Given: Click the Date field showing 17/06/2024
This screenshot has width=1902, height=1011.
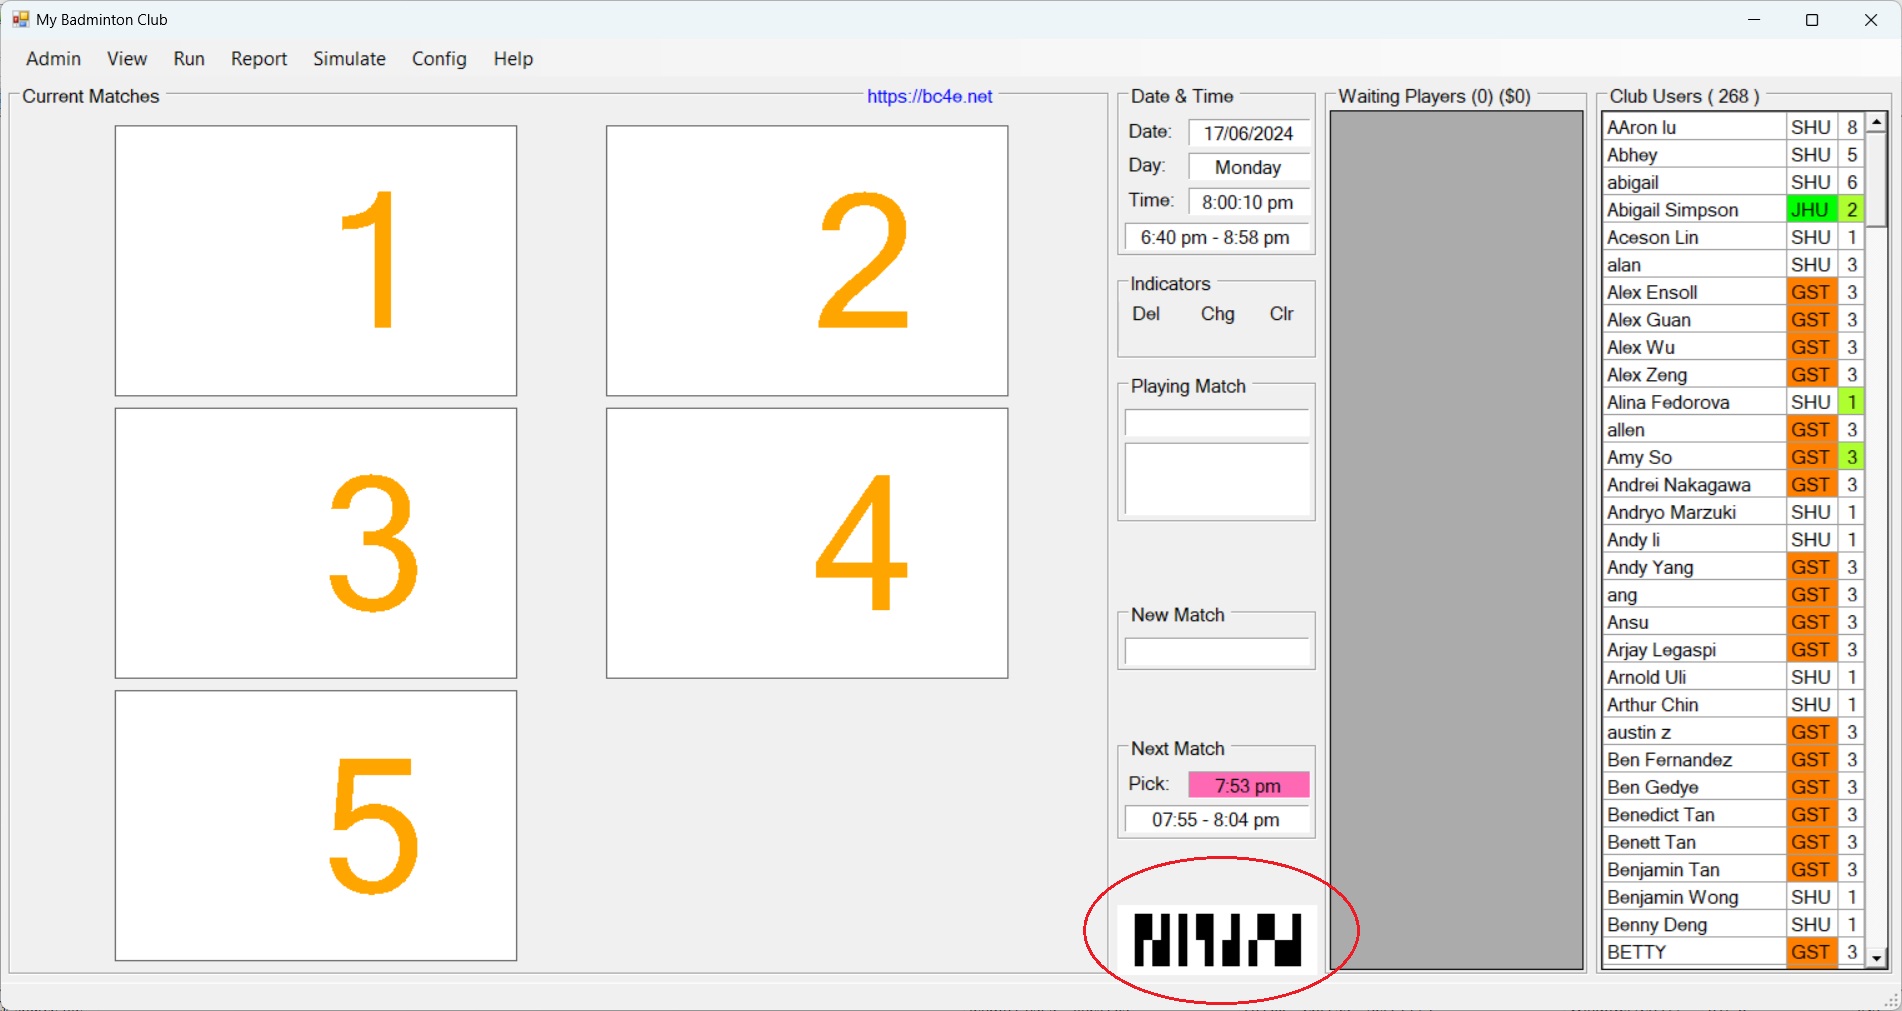Looking at the screenshot, I should [1248, 134].
